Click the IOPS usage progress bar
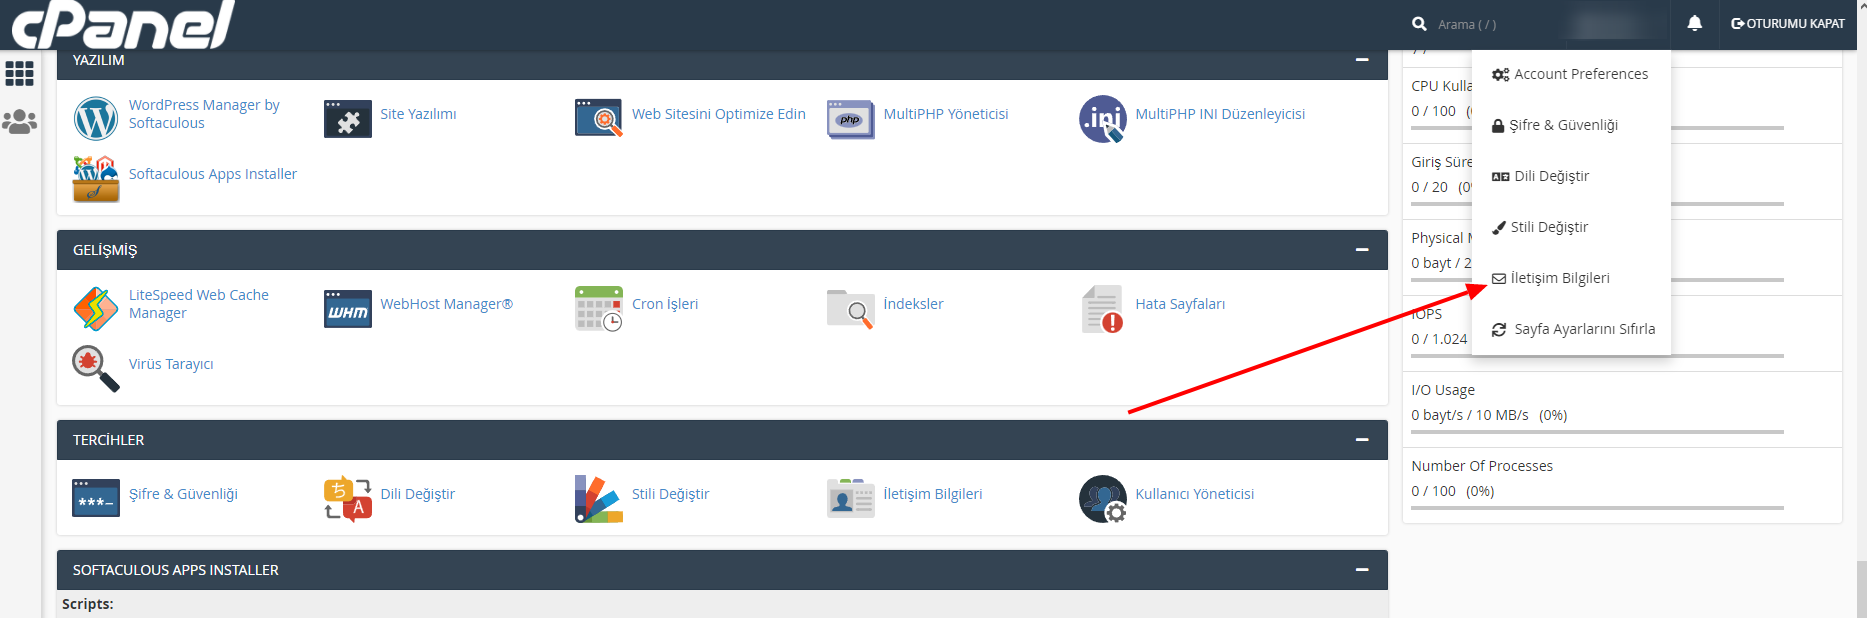 pos(1597,356)
